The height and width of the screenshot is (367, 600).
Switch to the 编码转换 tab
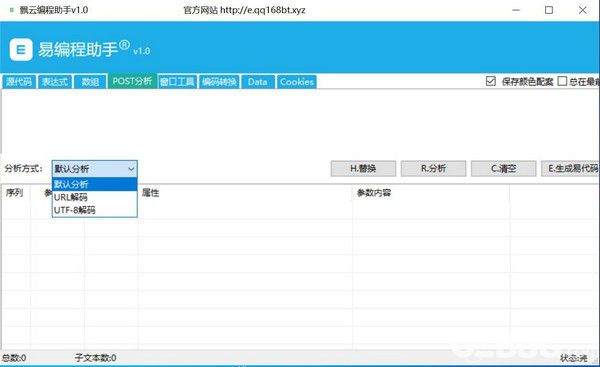coord(219,82)
